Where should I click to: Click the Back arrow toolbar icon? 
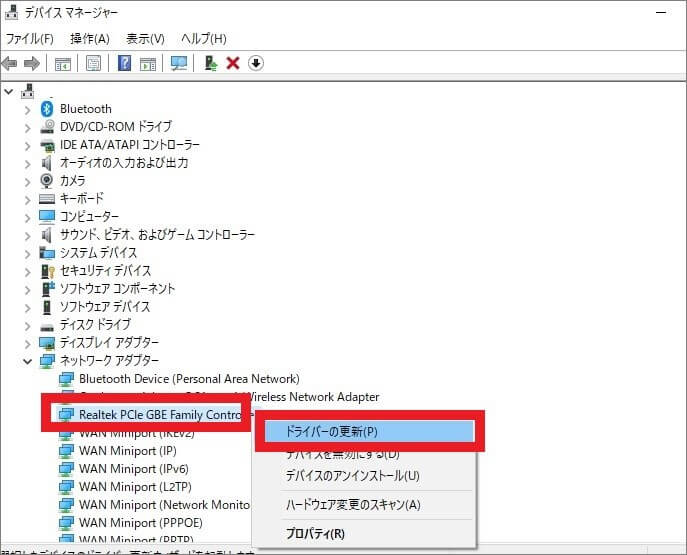(10, 64)
